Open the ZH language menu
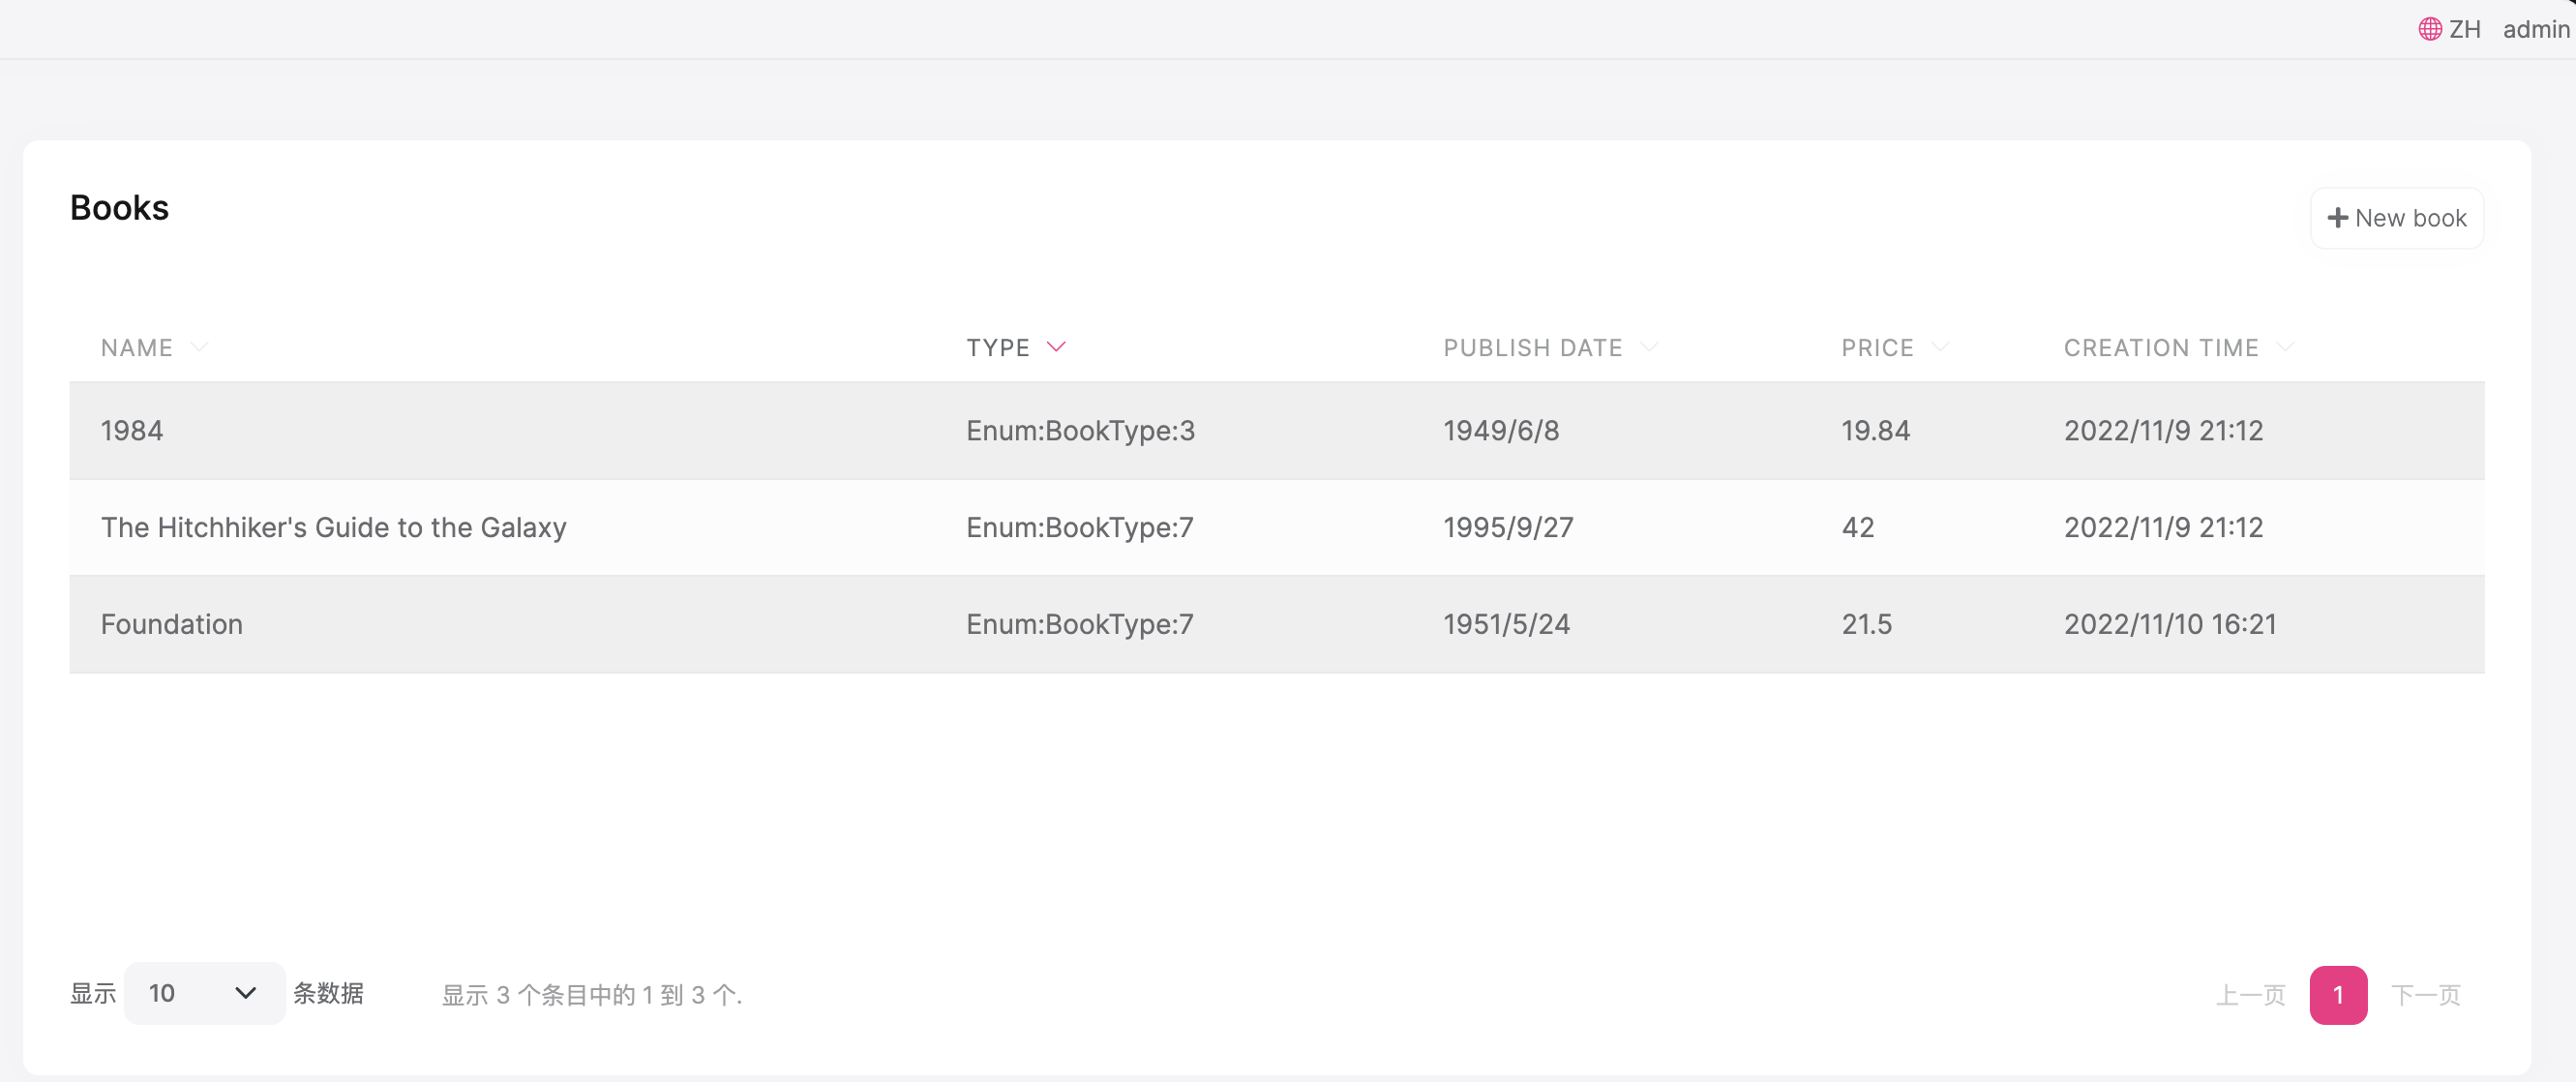Screen dimensions: 2576x1082 point(2464,29)
